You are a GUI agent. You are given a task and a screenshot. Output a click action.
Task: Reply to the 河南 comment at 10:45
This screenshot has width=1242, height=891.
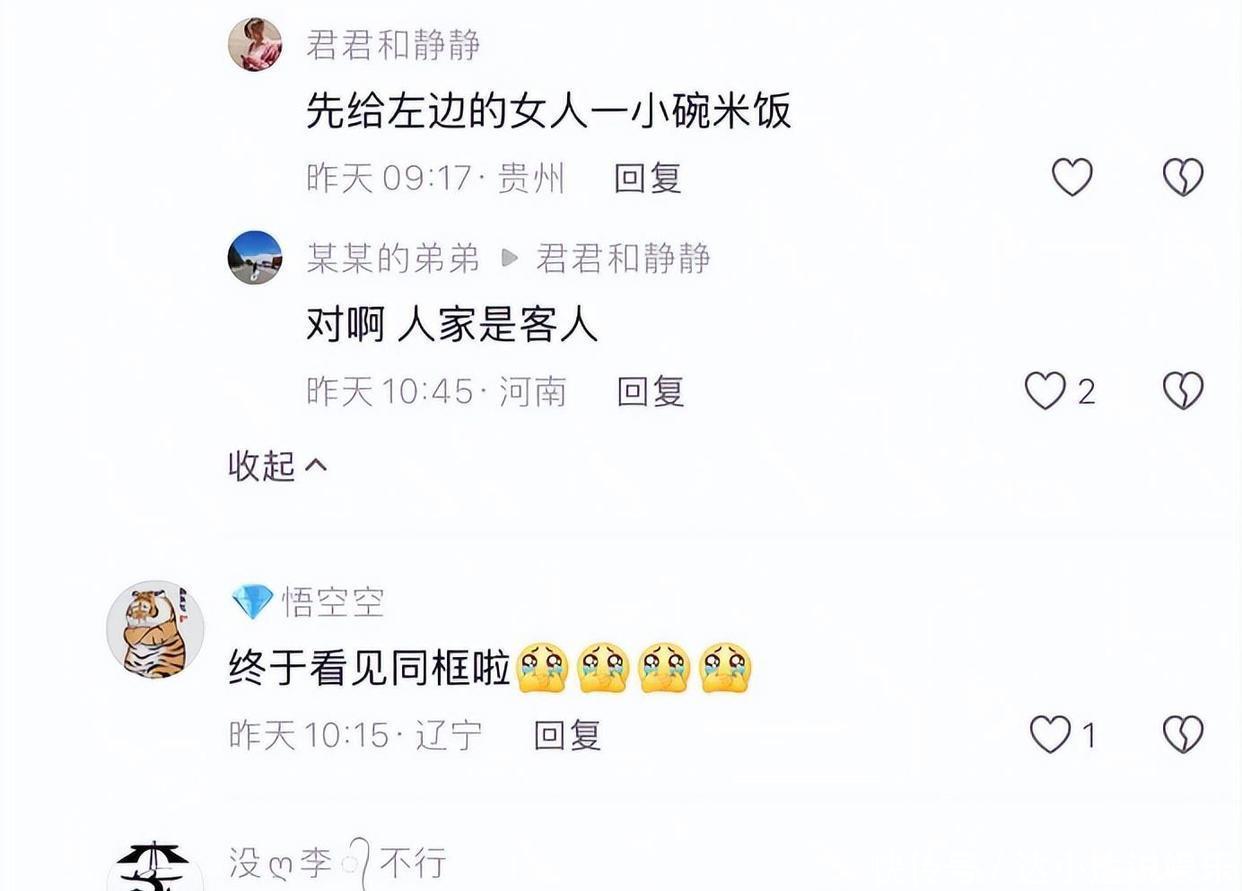coord(650,391)
